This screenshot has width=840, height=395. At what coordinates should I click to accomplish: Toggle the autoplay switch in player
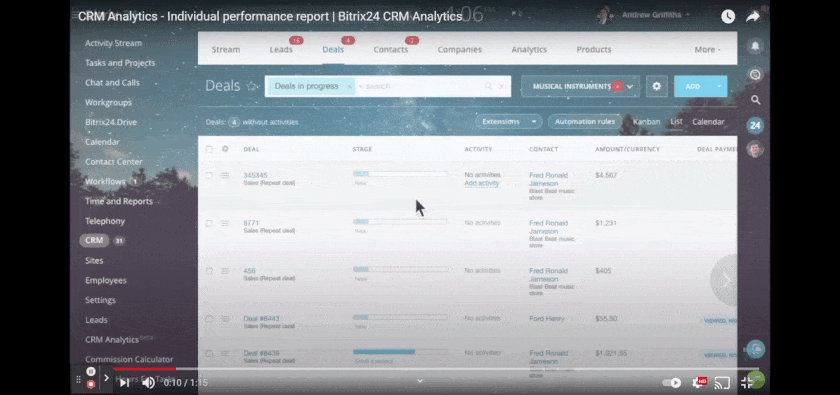click(x=672, y=383)
